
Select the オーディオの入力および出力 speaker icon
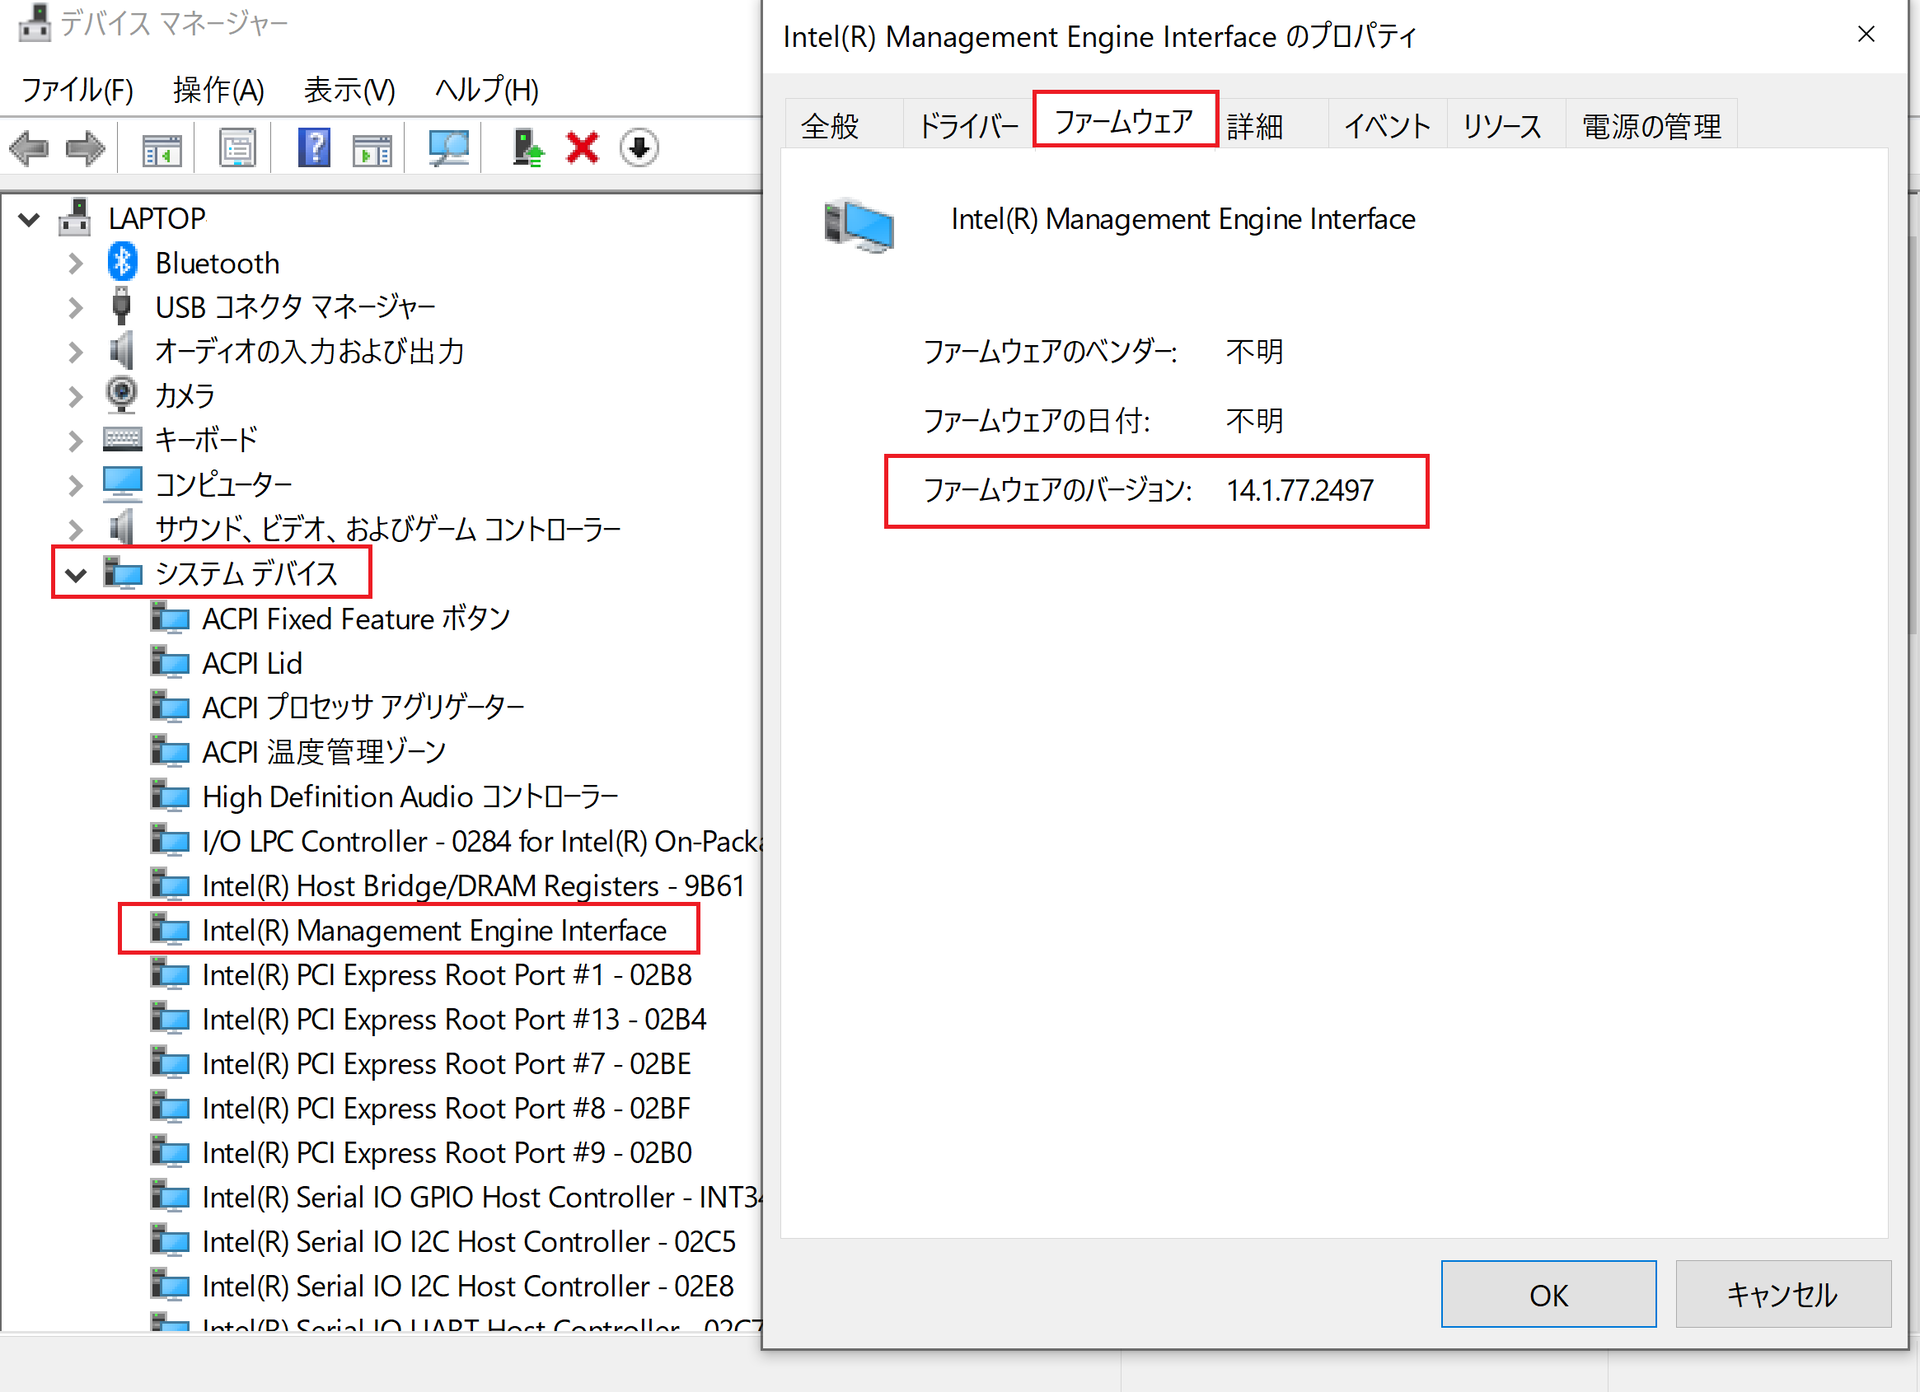[x=122, y=350]
